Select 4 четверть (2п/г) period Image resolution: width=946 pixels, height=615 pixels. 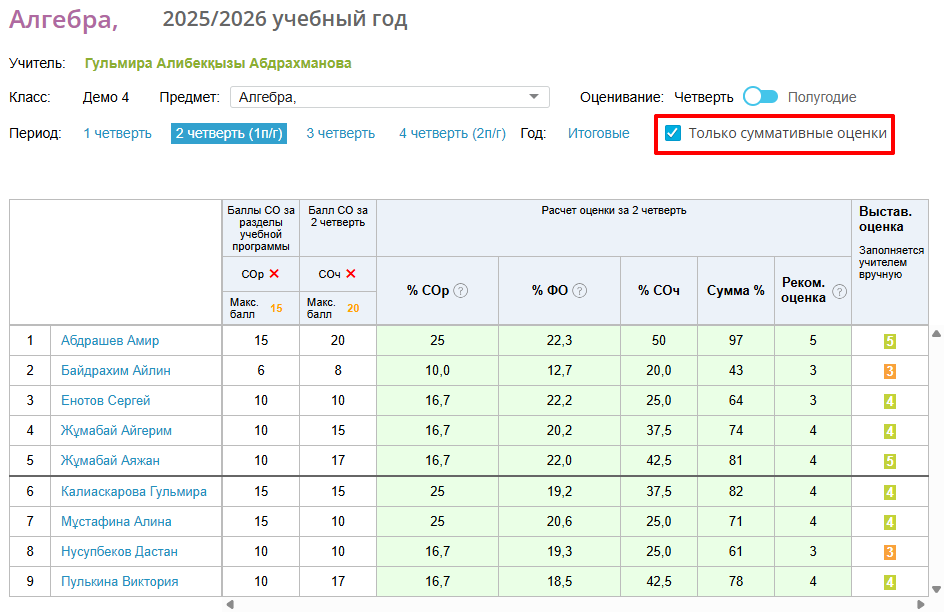(x=452, y=134)
